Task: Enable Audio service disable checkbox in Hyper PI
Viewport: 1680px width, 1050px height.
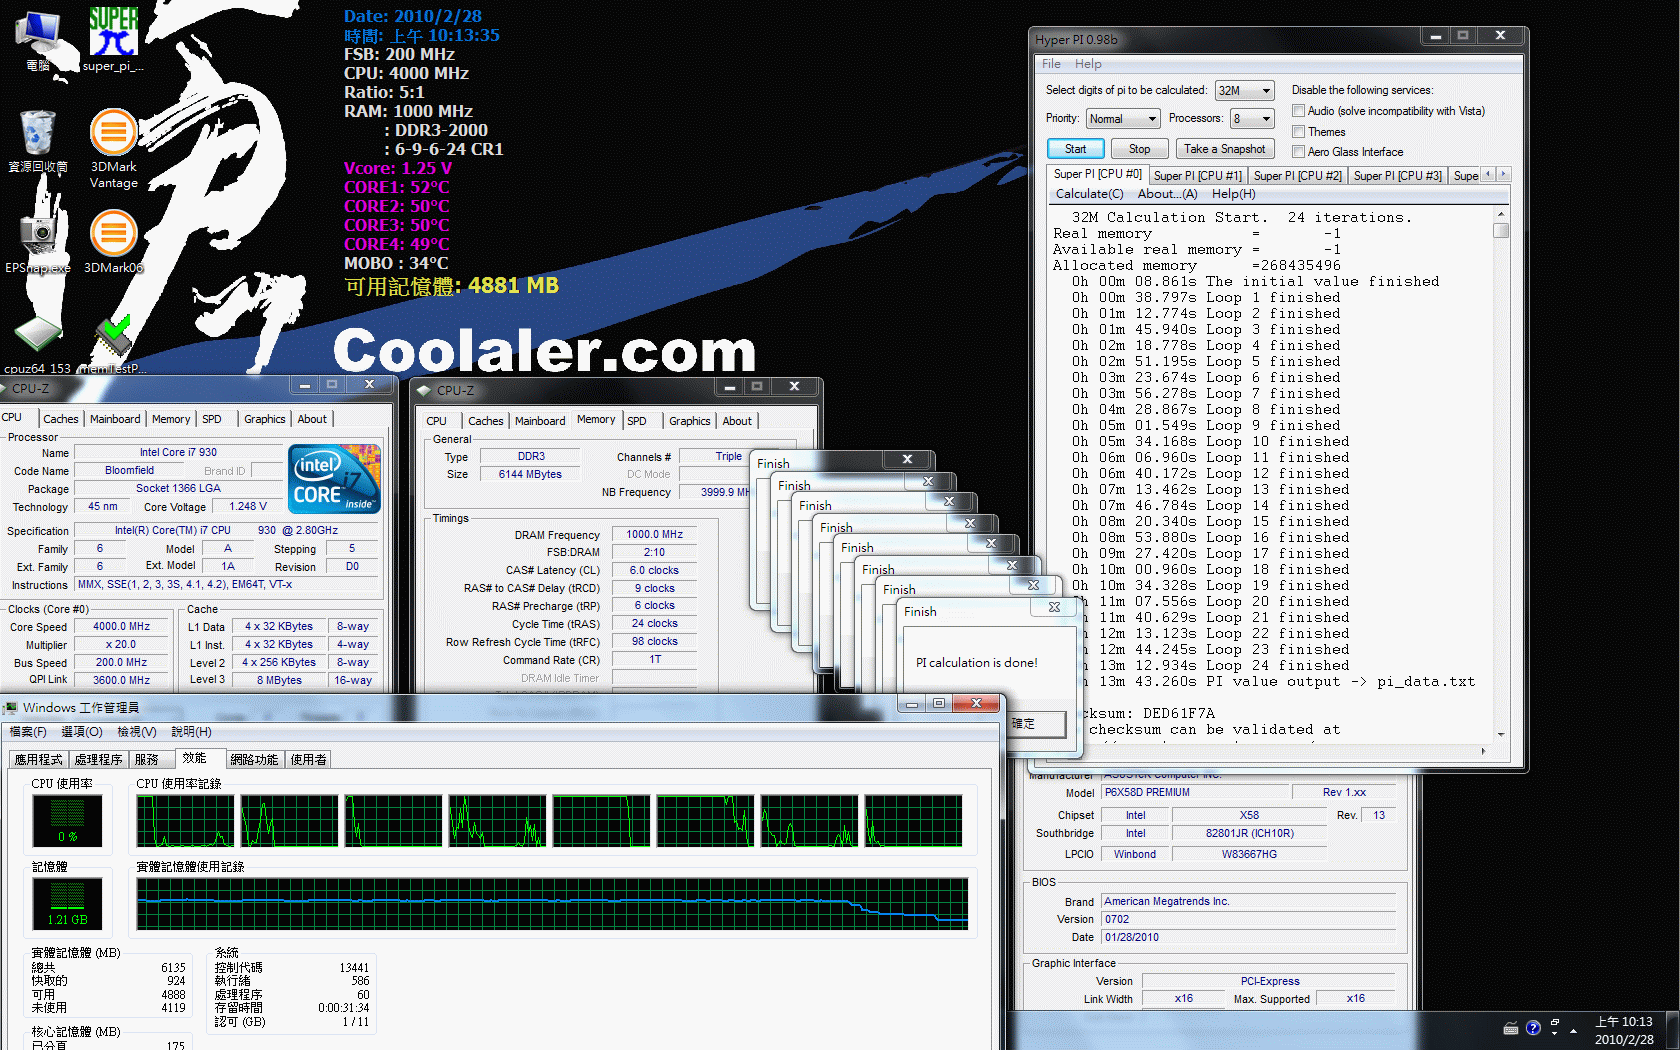Action: (1298, 111)
